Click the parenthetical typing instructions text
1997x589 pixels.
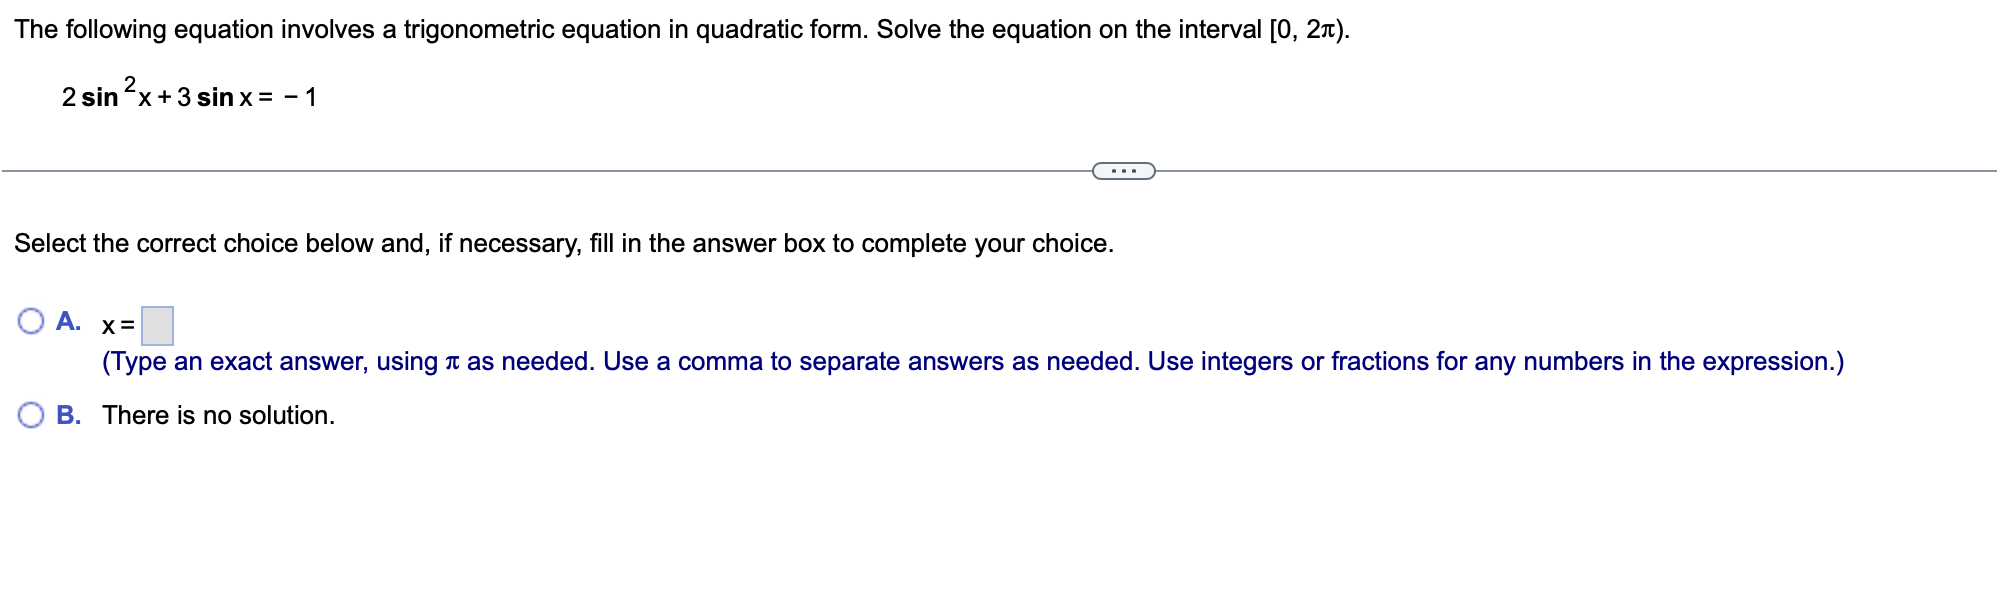tap(972, 362)
